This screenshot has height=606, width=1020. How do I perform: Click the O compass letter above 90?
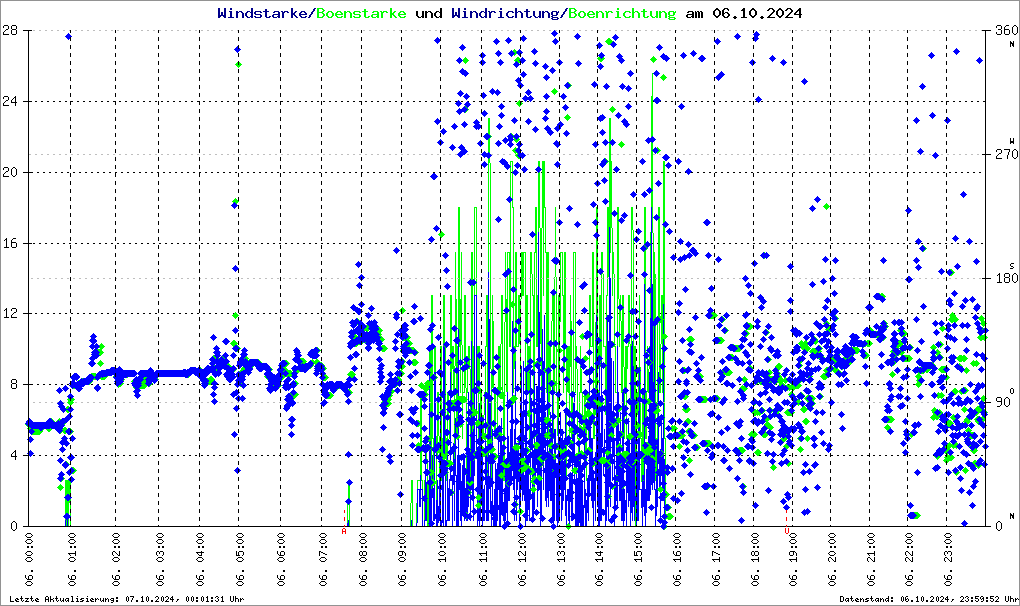(x=1012, y=391)
